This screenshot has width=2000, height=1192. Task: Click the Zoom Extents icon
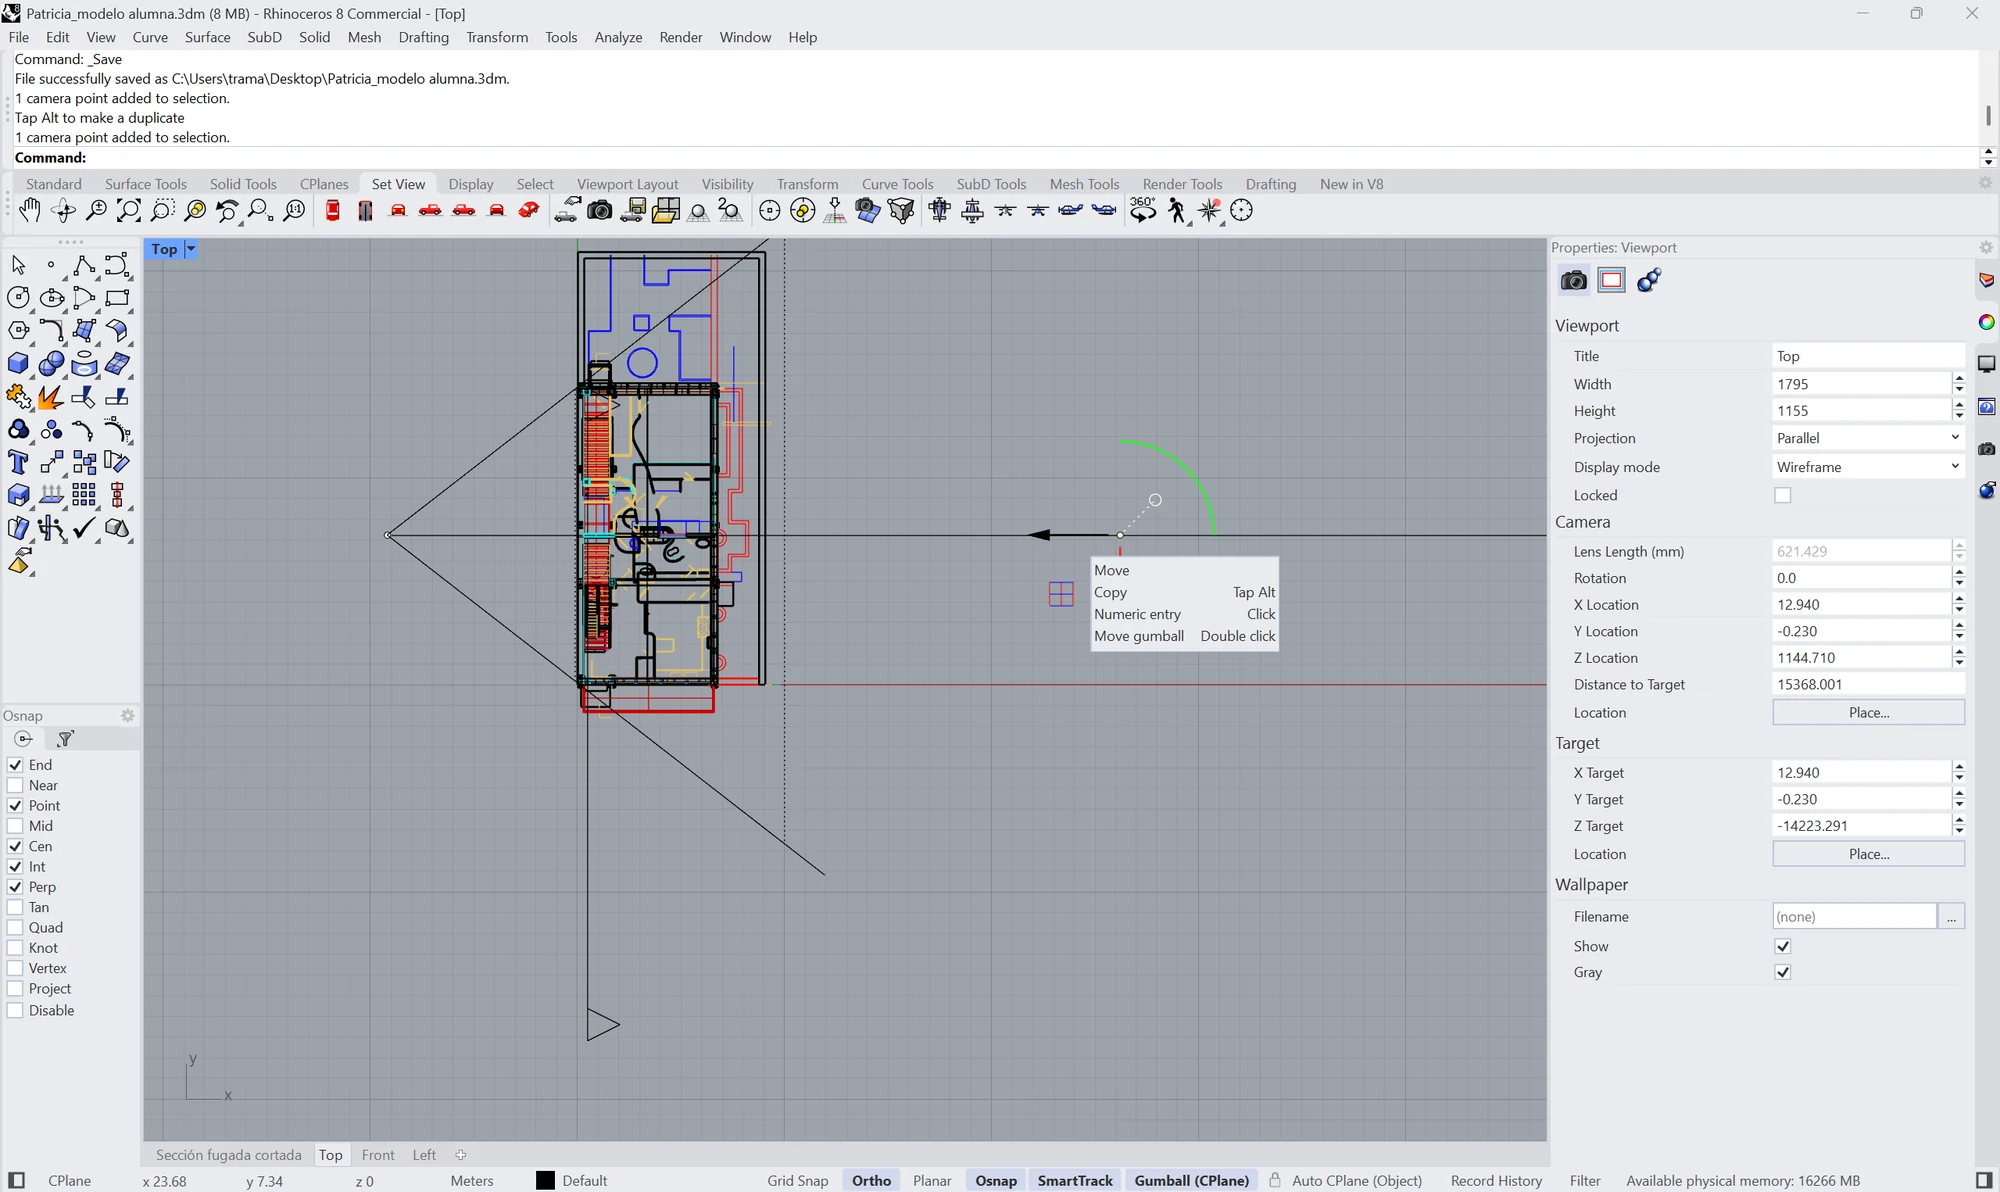click(x=129, y=211)
